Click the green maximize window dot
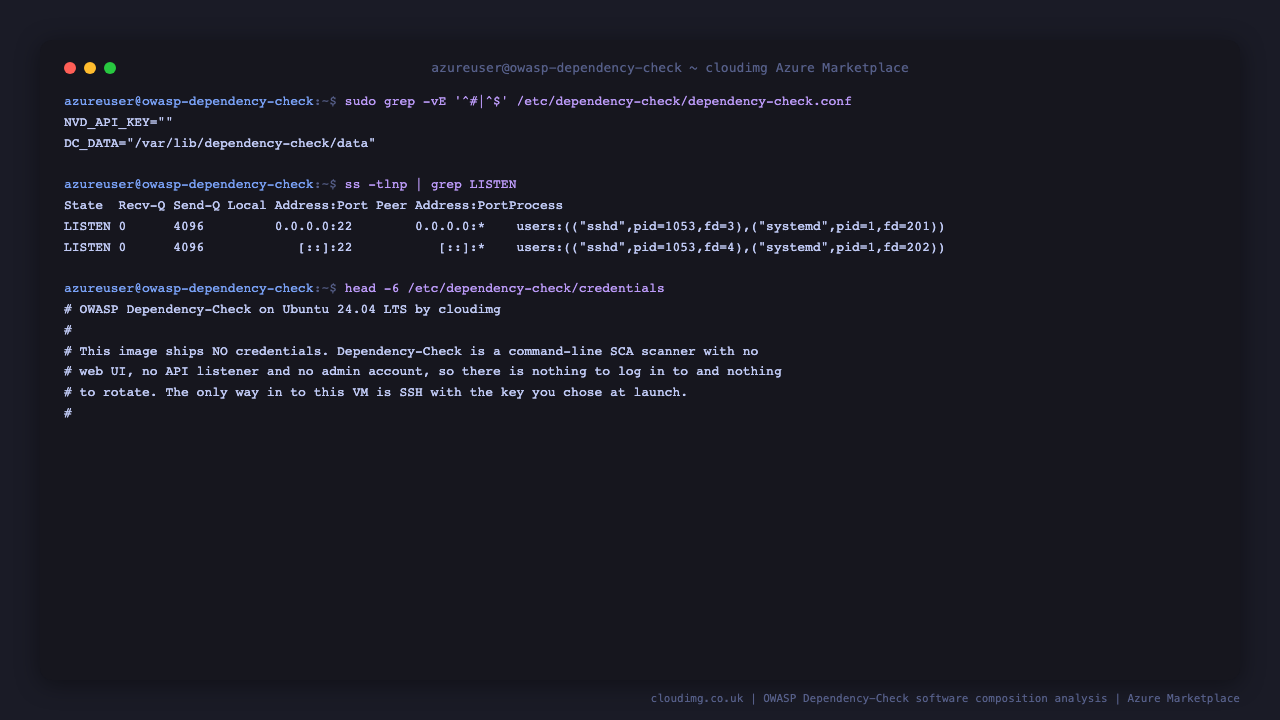The image size is (1280, 720). (x=110, y=68)
